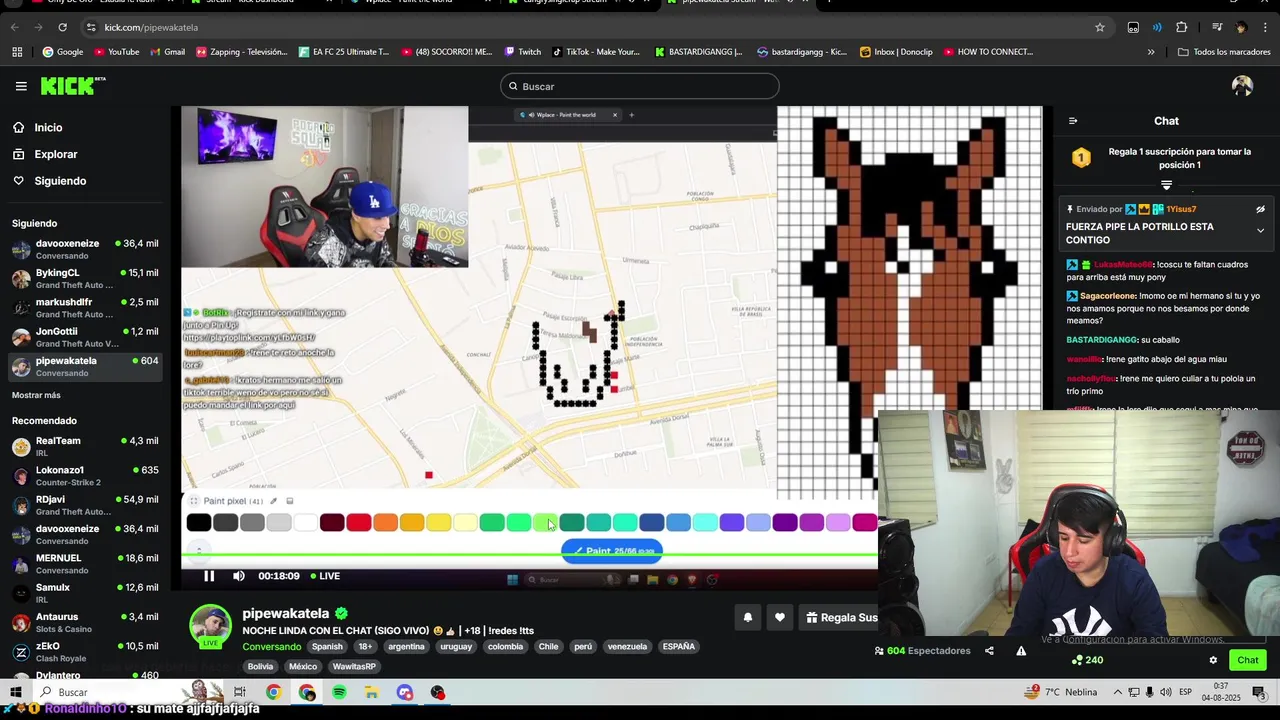Click the site info icon in address bar
The image size is (1280, 720).
(91, 27)
